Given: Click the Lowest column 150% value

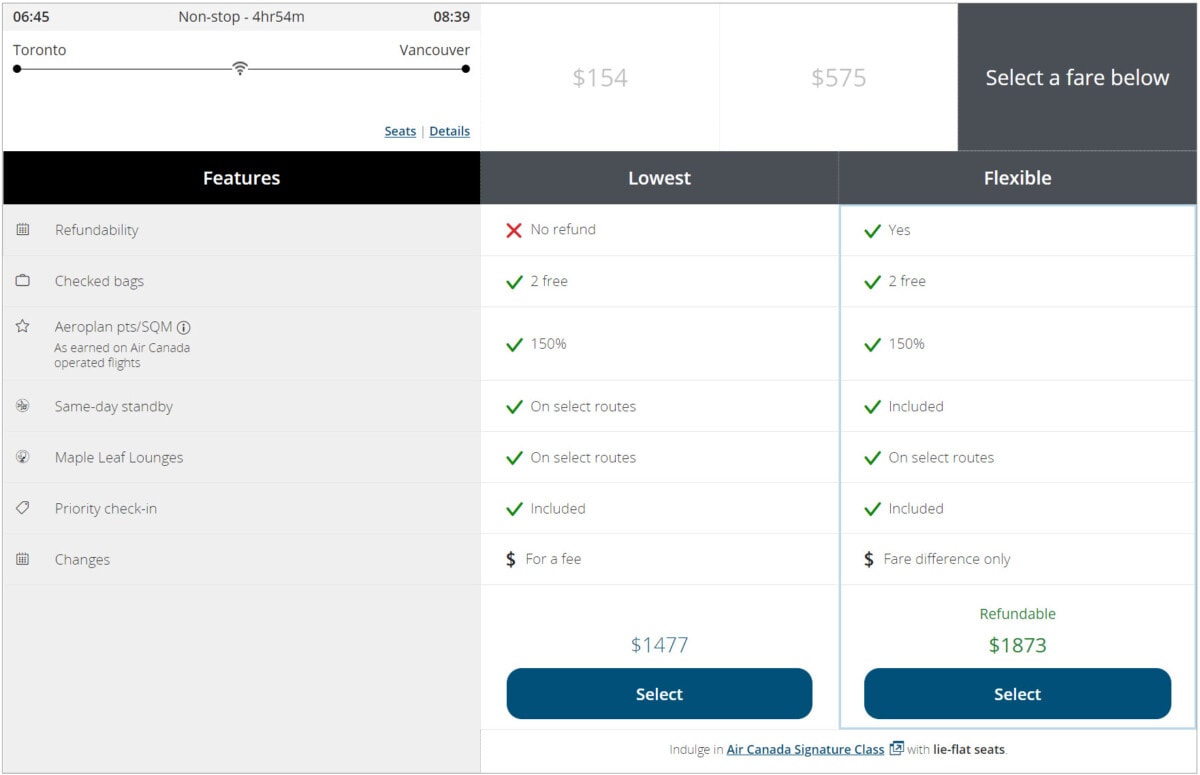Looking at the screenshot, I should [549, 344].
